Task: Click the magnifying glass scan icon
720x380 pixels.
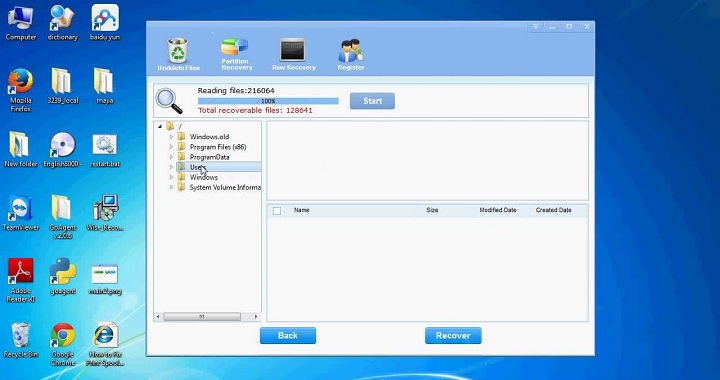Action: pyautogui.click(x=169, y=101)
